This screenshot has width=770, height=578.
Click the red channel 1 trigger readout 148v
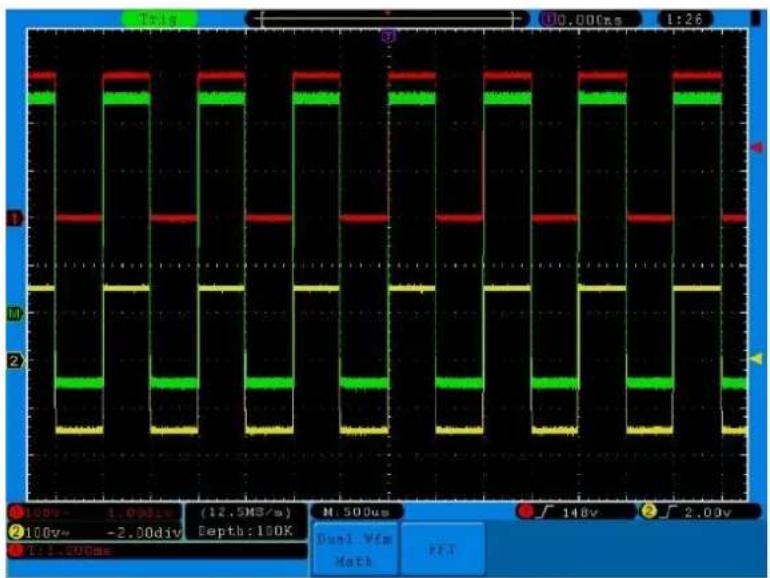point(576,512)
